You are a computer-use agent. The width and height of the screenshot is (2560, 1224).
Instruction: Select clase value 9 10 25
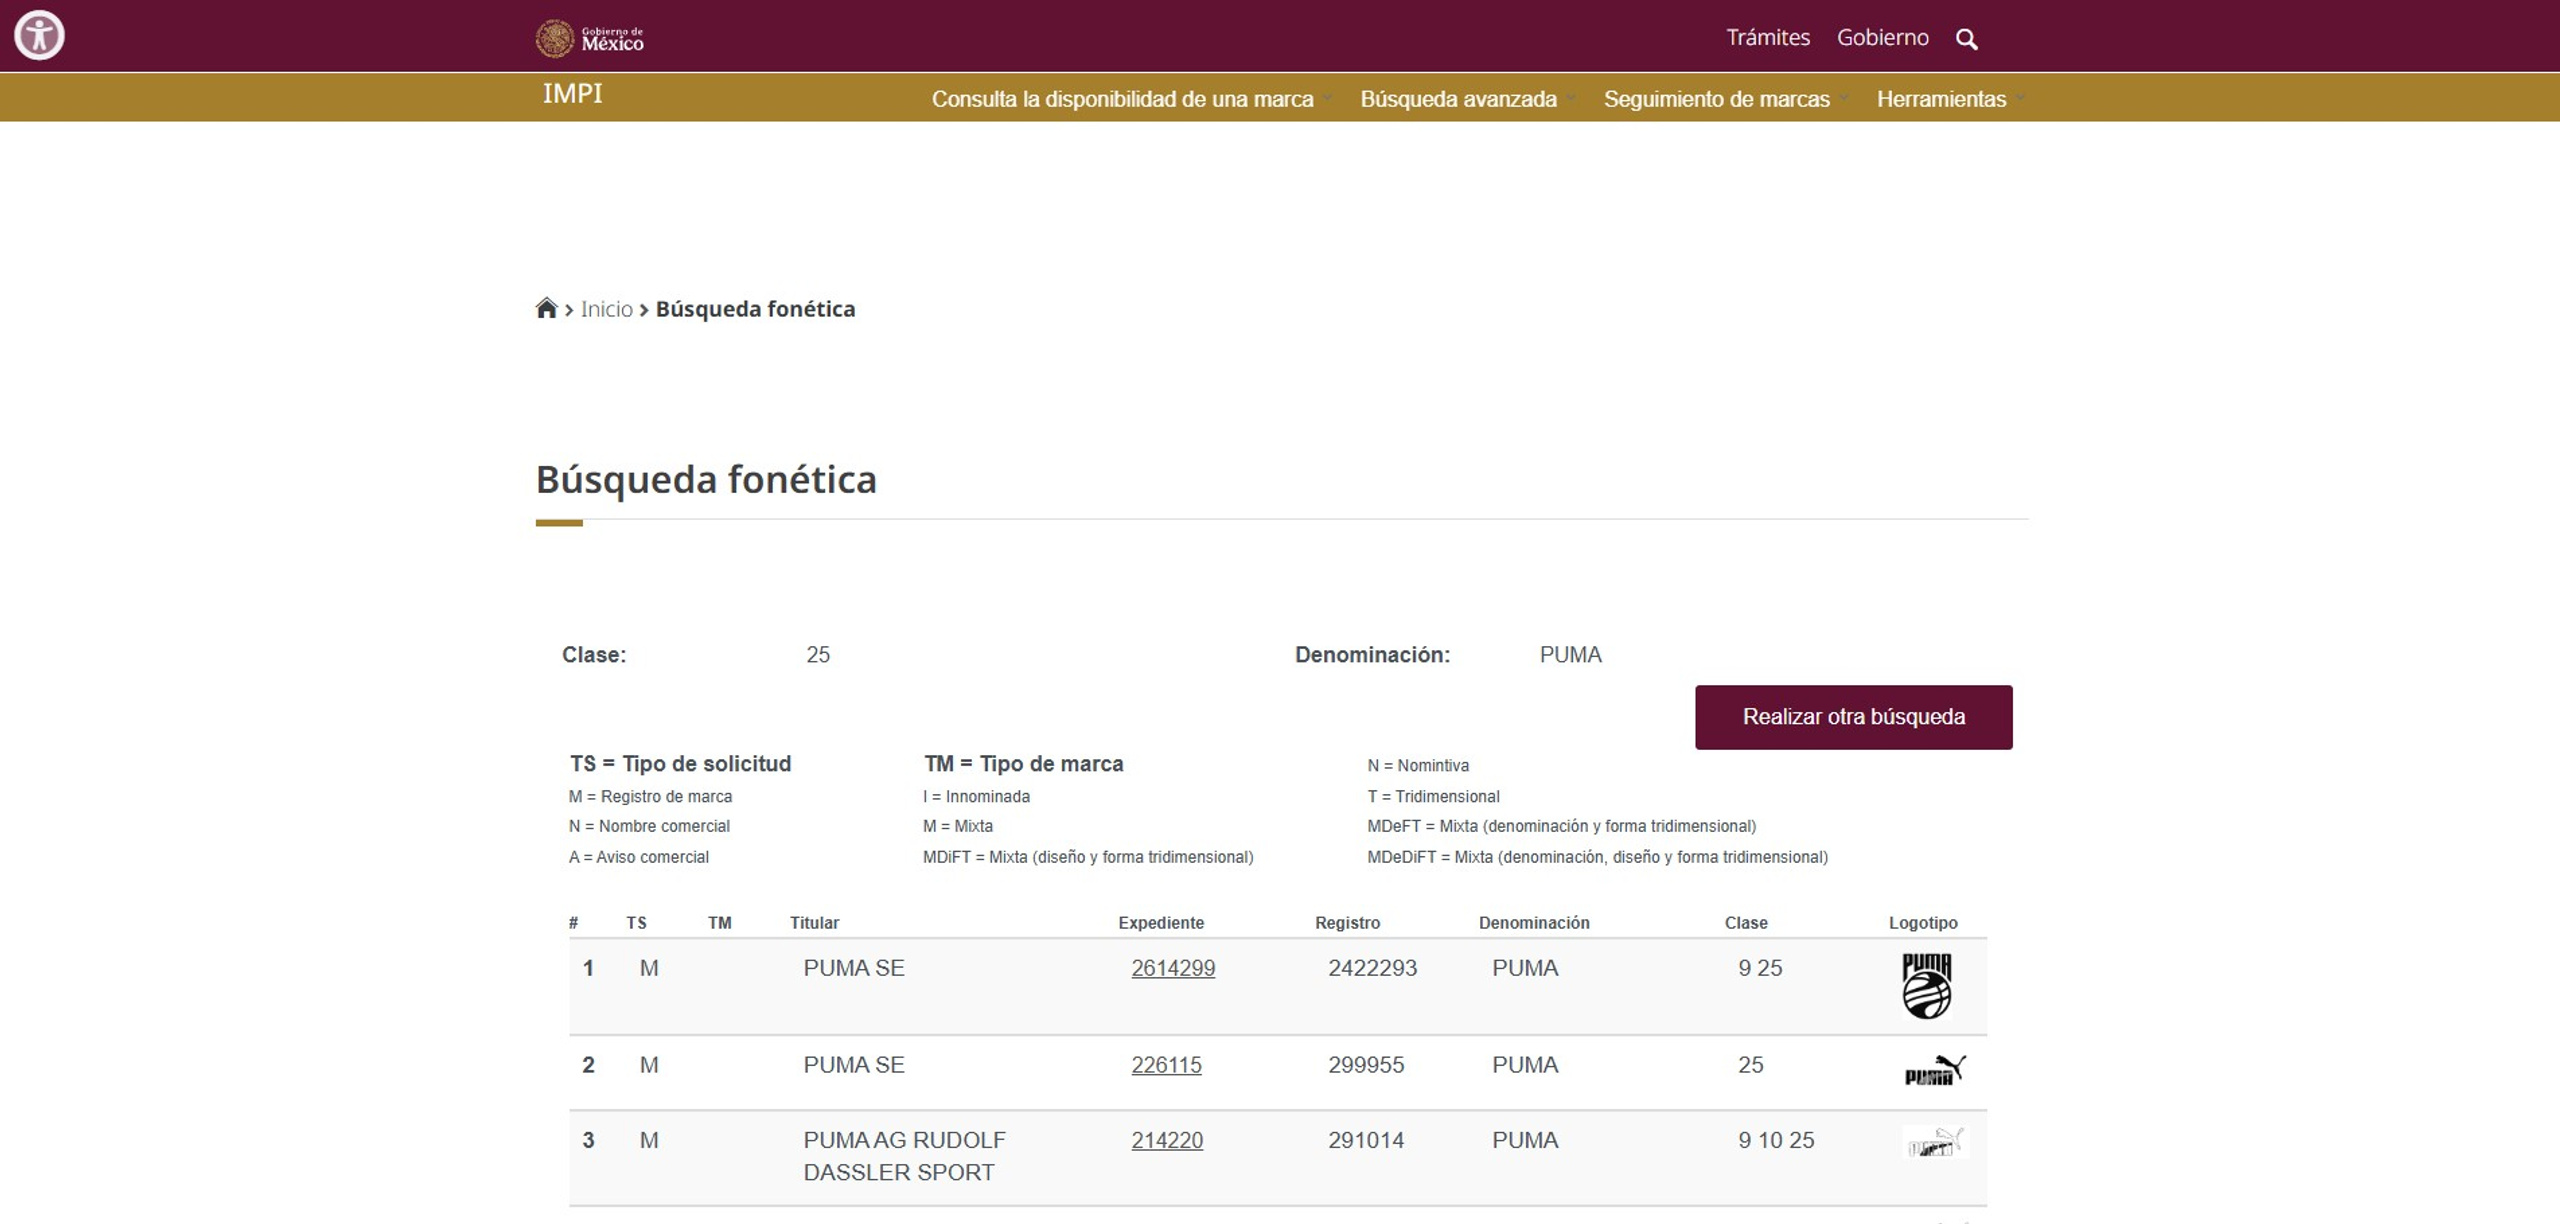1776,1140
